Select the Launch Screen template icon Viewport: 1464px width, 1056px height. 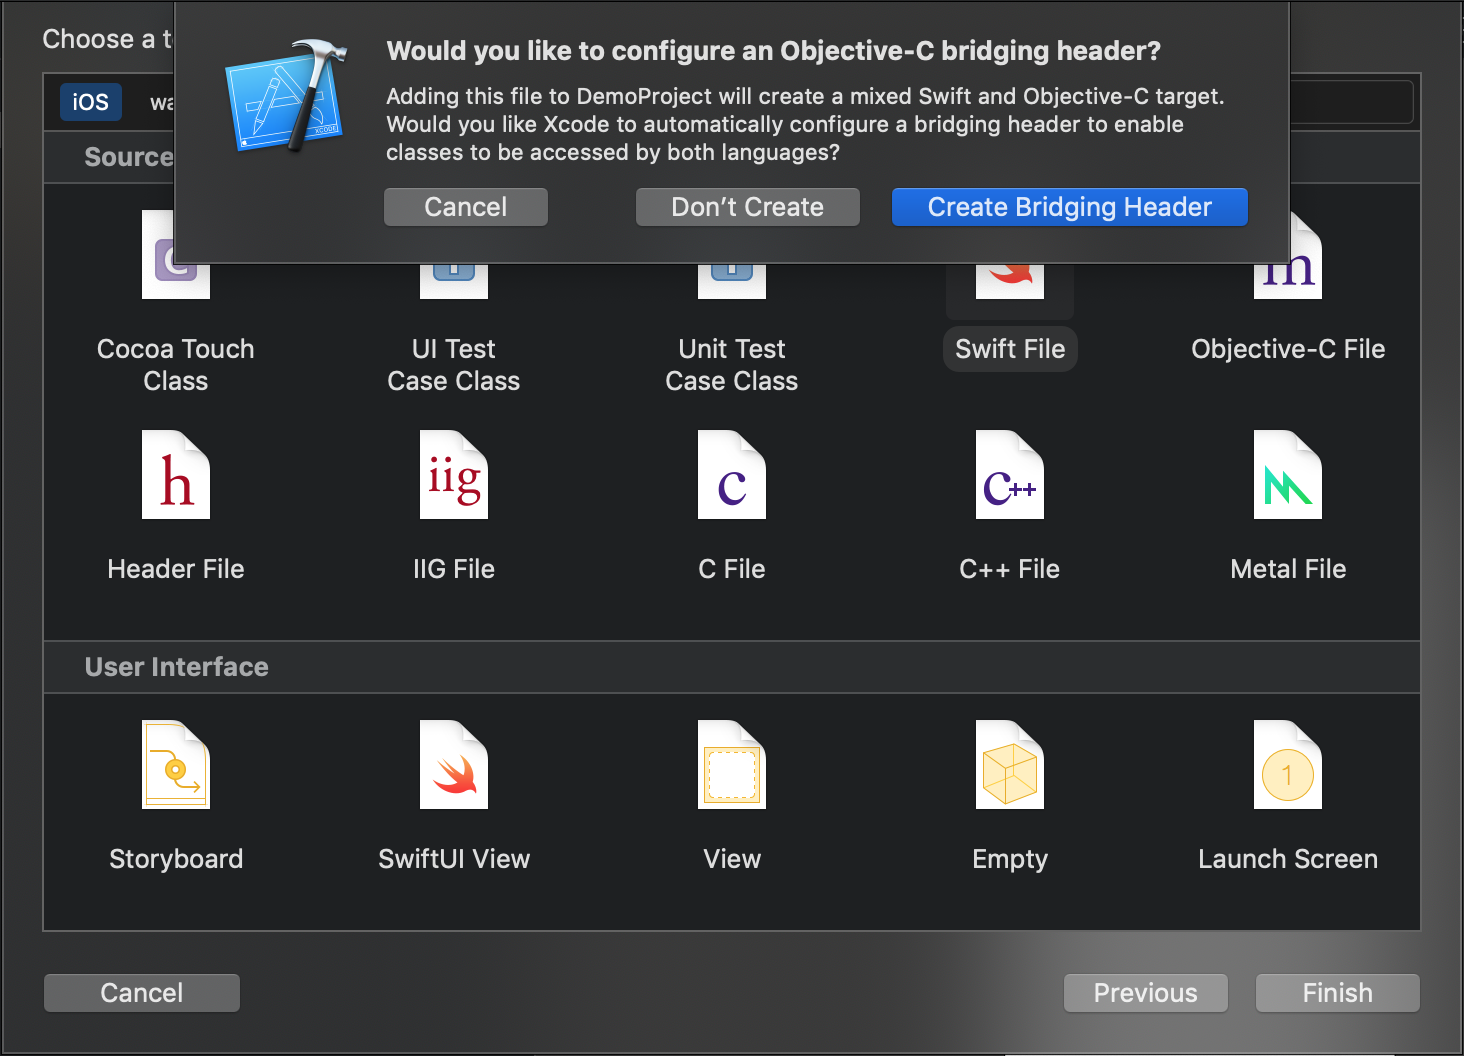[x=1288, y=765]
